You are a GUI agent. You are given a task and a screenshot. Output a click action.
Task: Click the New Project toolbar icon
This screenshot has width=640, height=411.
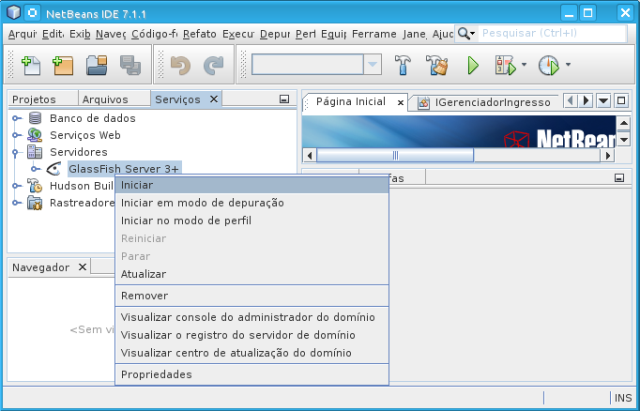[x=64, y=66]
